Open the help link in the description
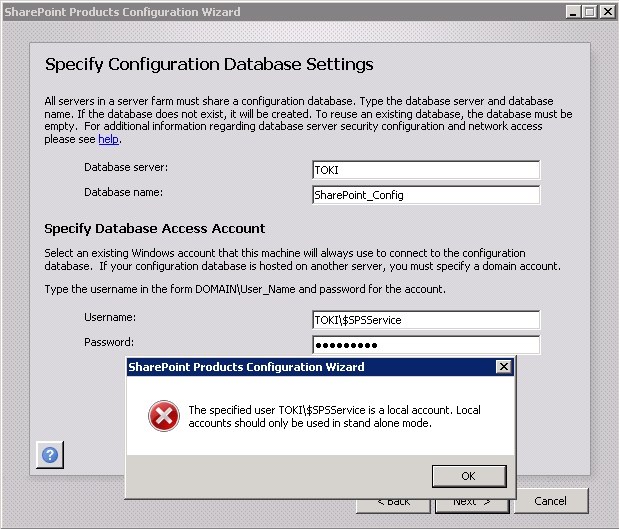 coord(108,140)
